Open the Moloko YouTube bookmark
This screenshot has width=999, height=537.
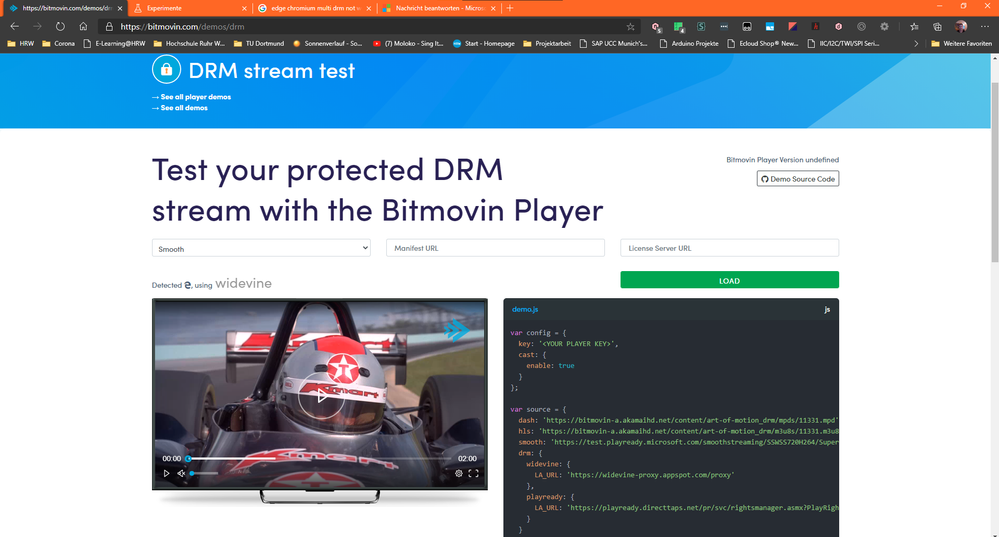pos(408,44)
